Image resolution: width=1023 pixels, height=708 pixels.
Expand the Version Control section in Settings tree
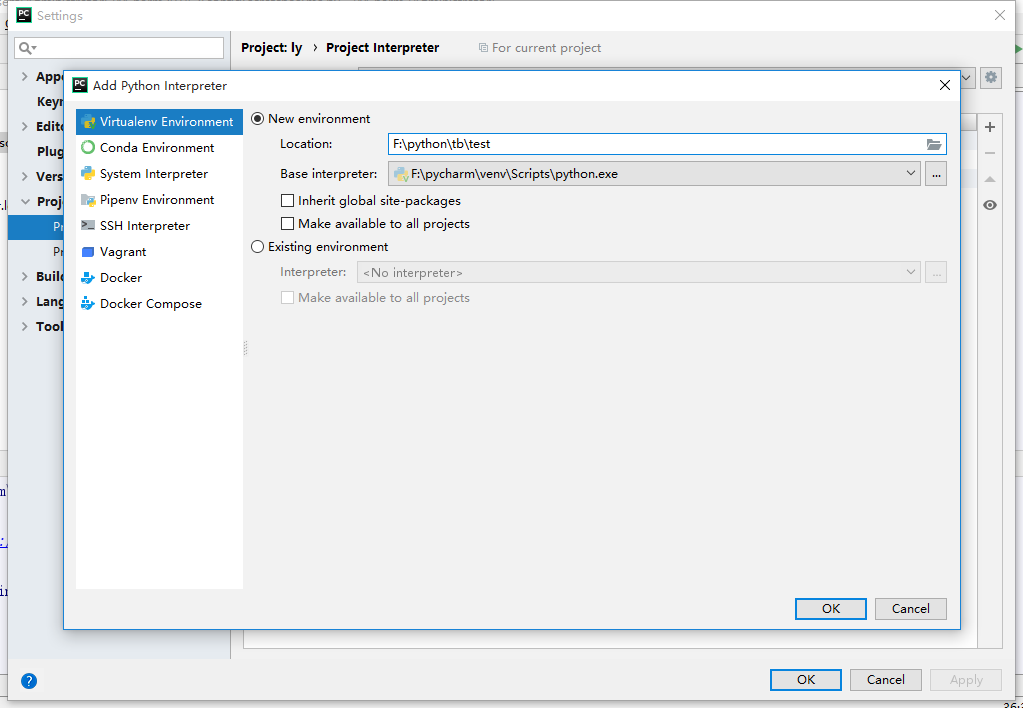pos(25,177)
